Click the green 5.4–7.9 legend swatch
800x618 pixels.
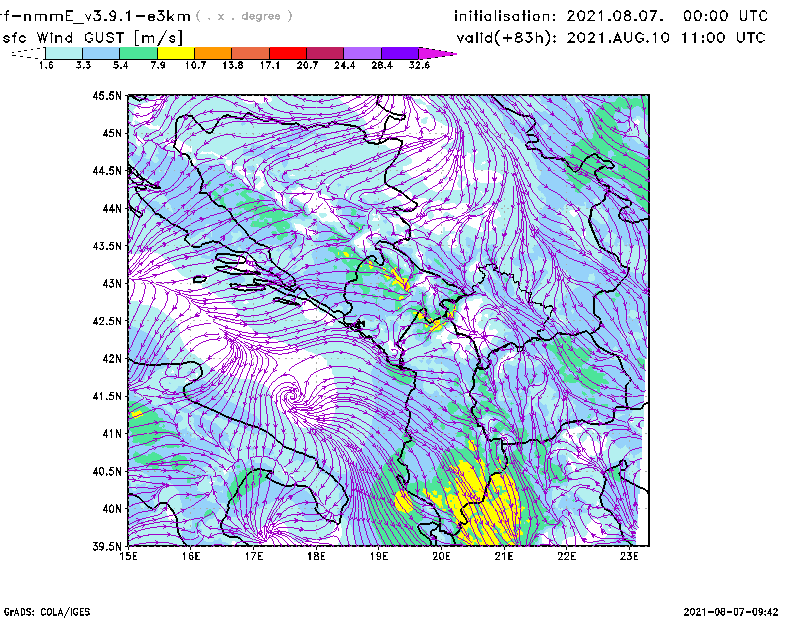click(138, 53)
